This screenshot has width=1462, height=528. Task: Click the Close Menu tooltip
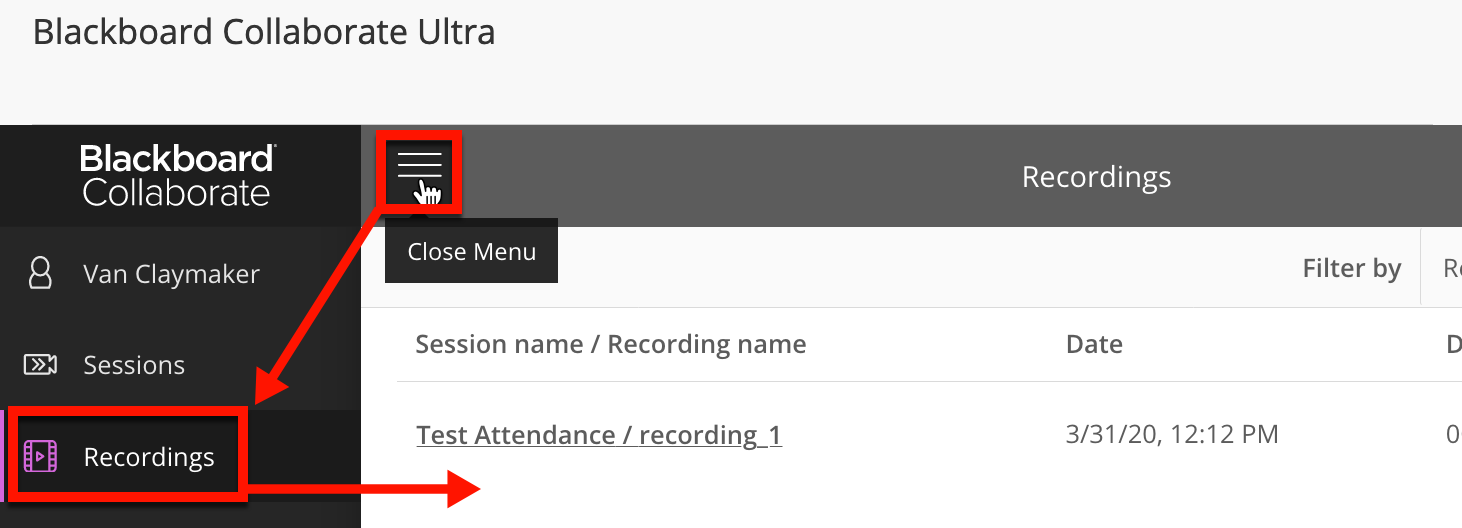(471, 251)
